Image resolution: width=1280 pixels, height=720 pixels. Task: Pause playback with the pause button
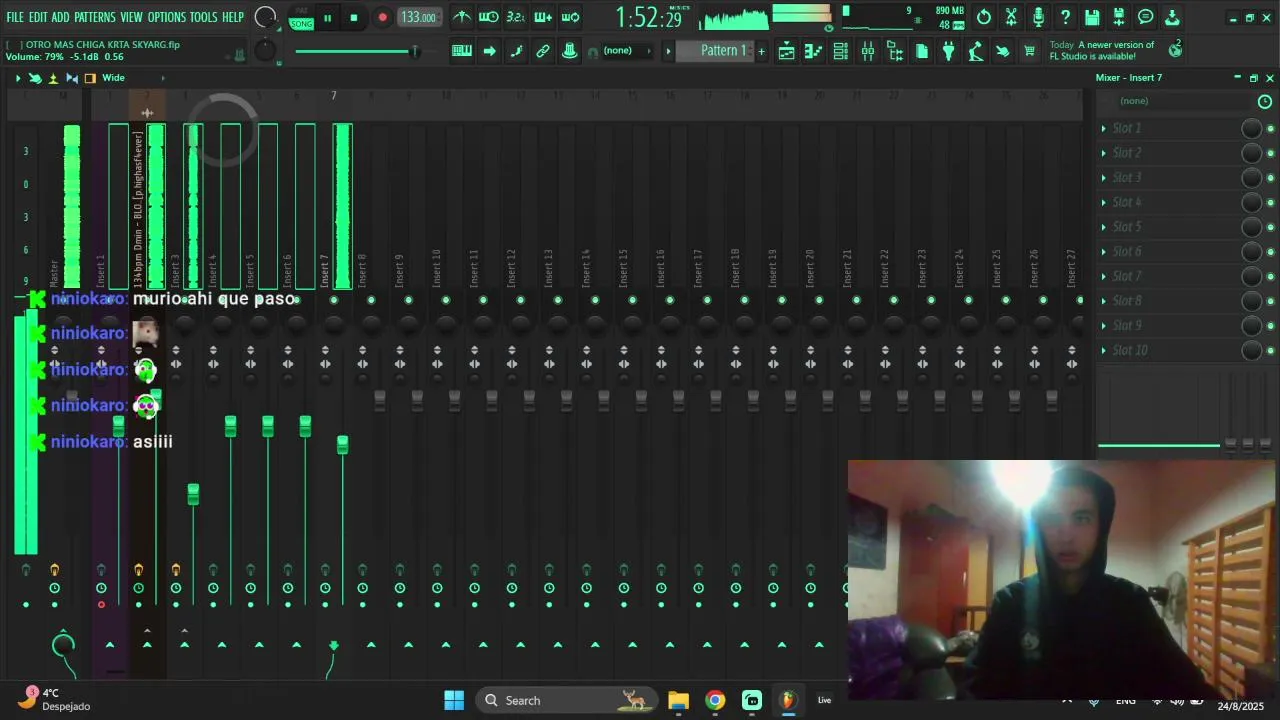click(x=327, y=18)
